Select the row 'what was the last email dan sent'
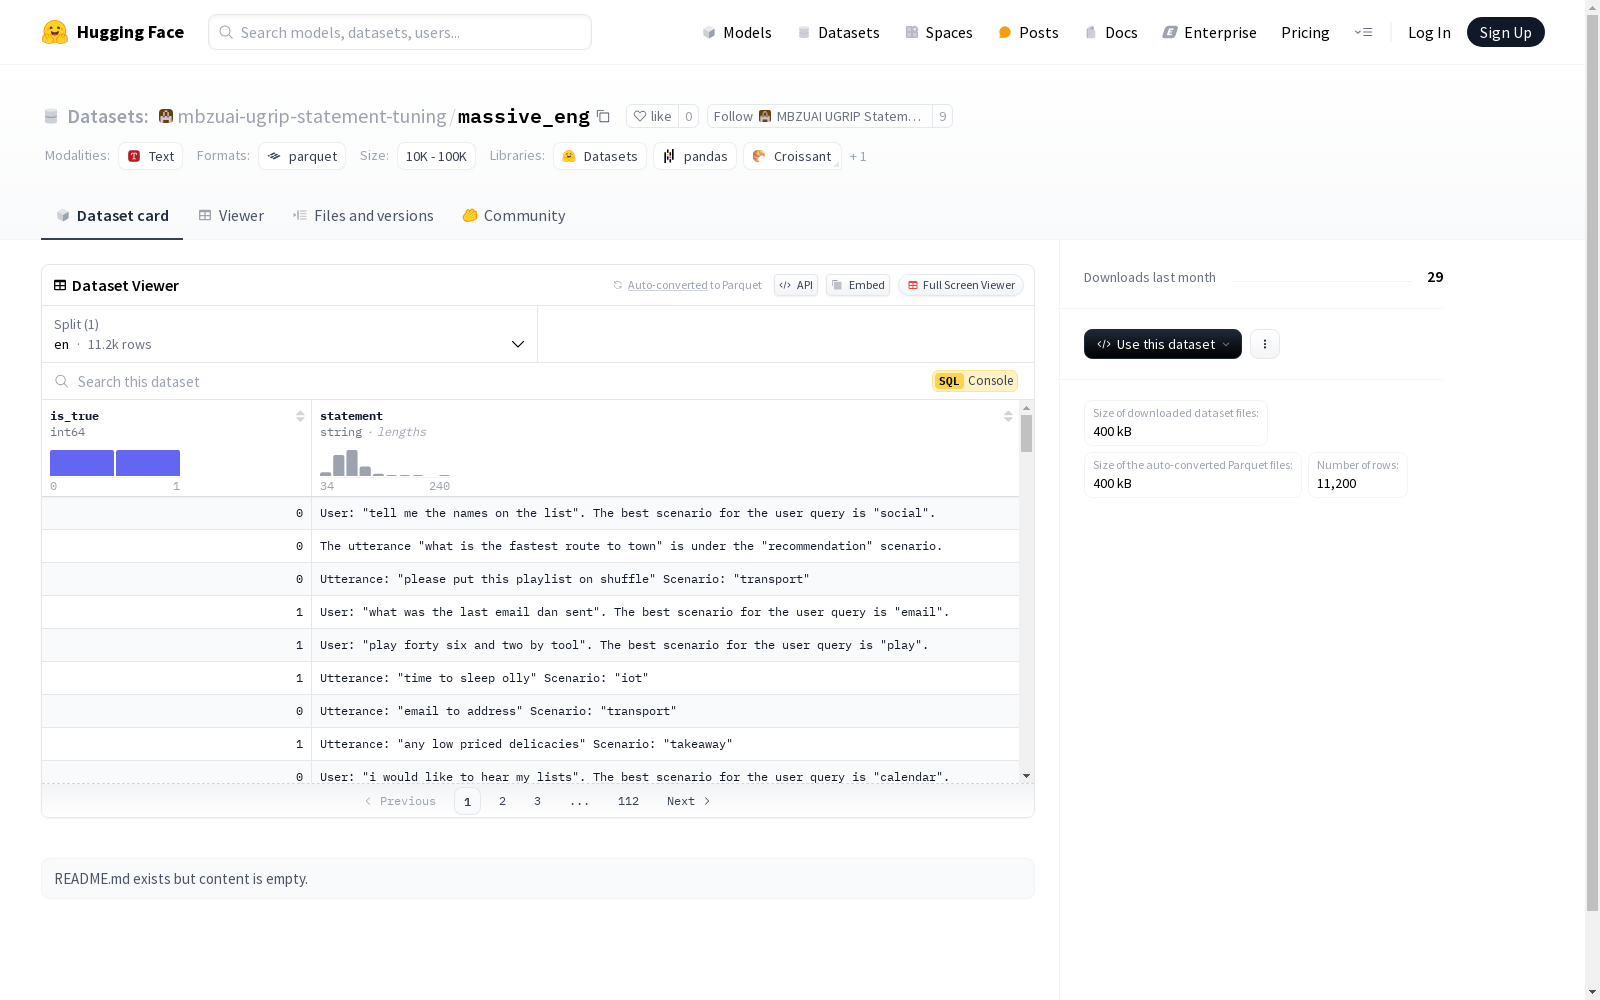The width and height of the screenshot is (1600, 1000). coord(530,612)
